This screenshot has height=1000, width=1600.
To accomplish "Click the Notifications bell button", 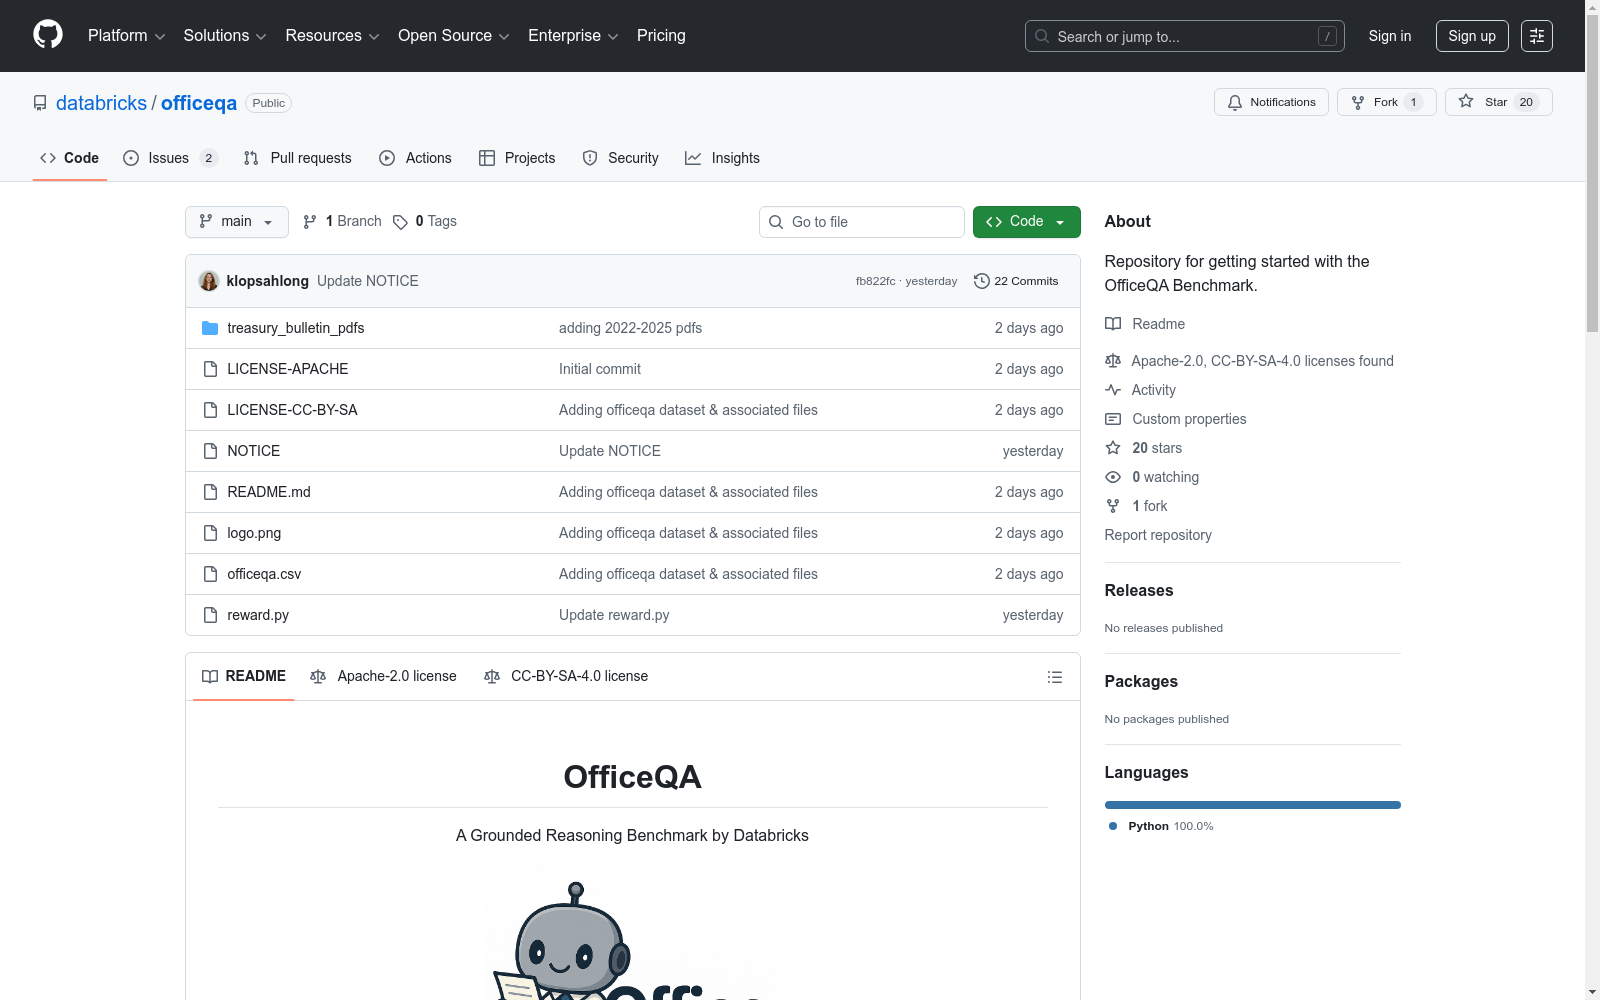I will click(x=1271, y=102).
